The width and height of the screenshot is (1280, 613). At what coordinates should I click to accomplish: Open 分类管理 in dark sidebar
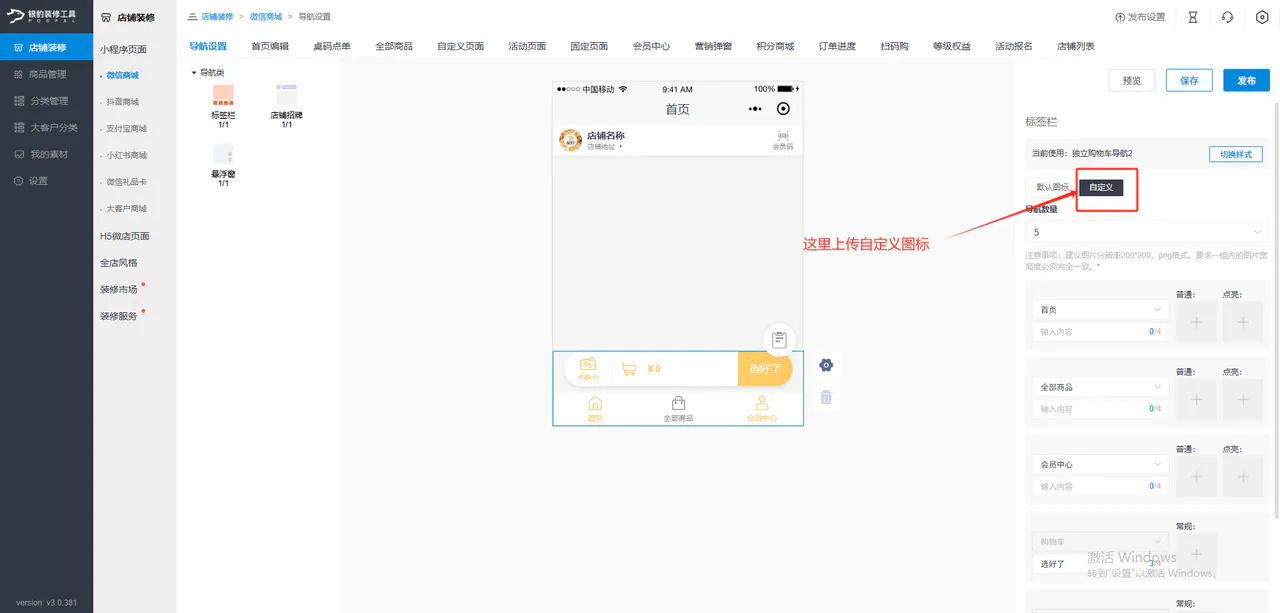point(47,101)
